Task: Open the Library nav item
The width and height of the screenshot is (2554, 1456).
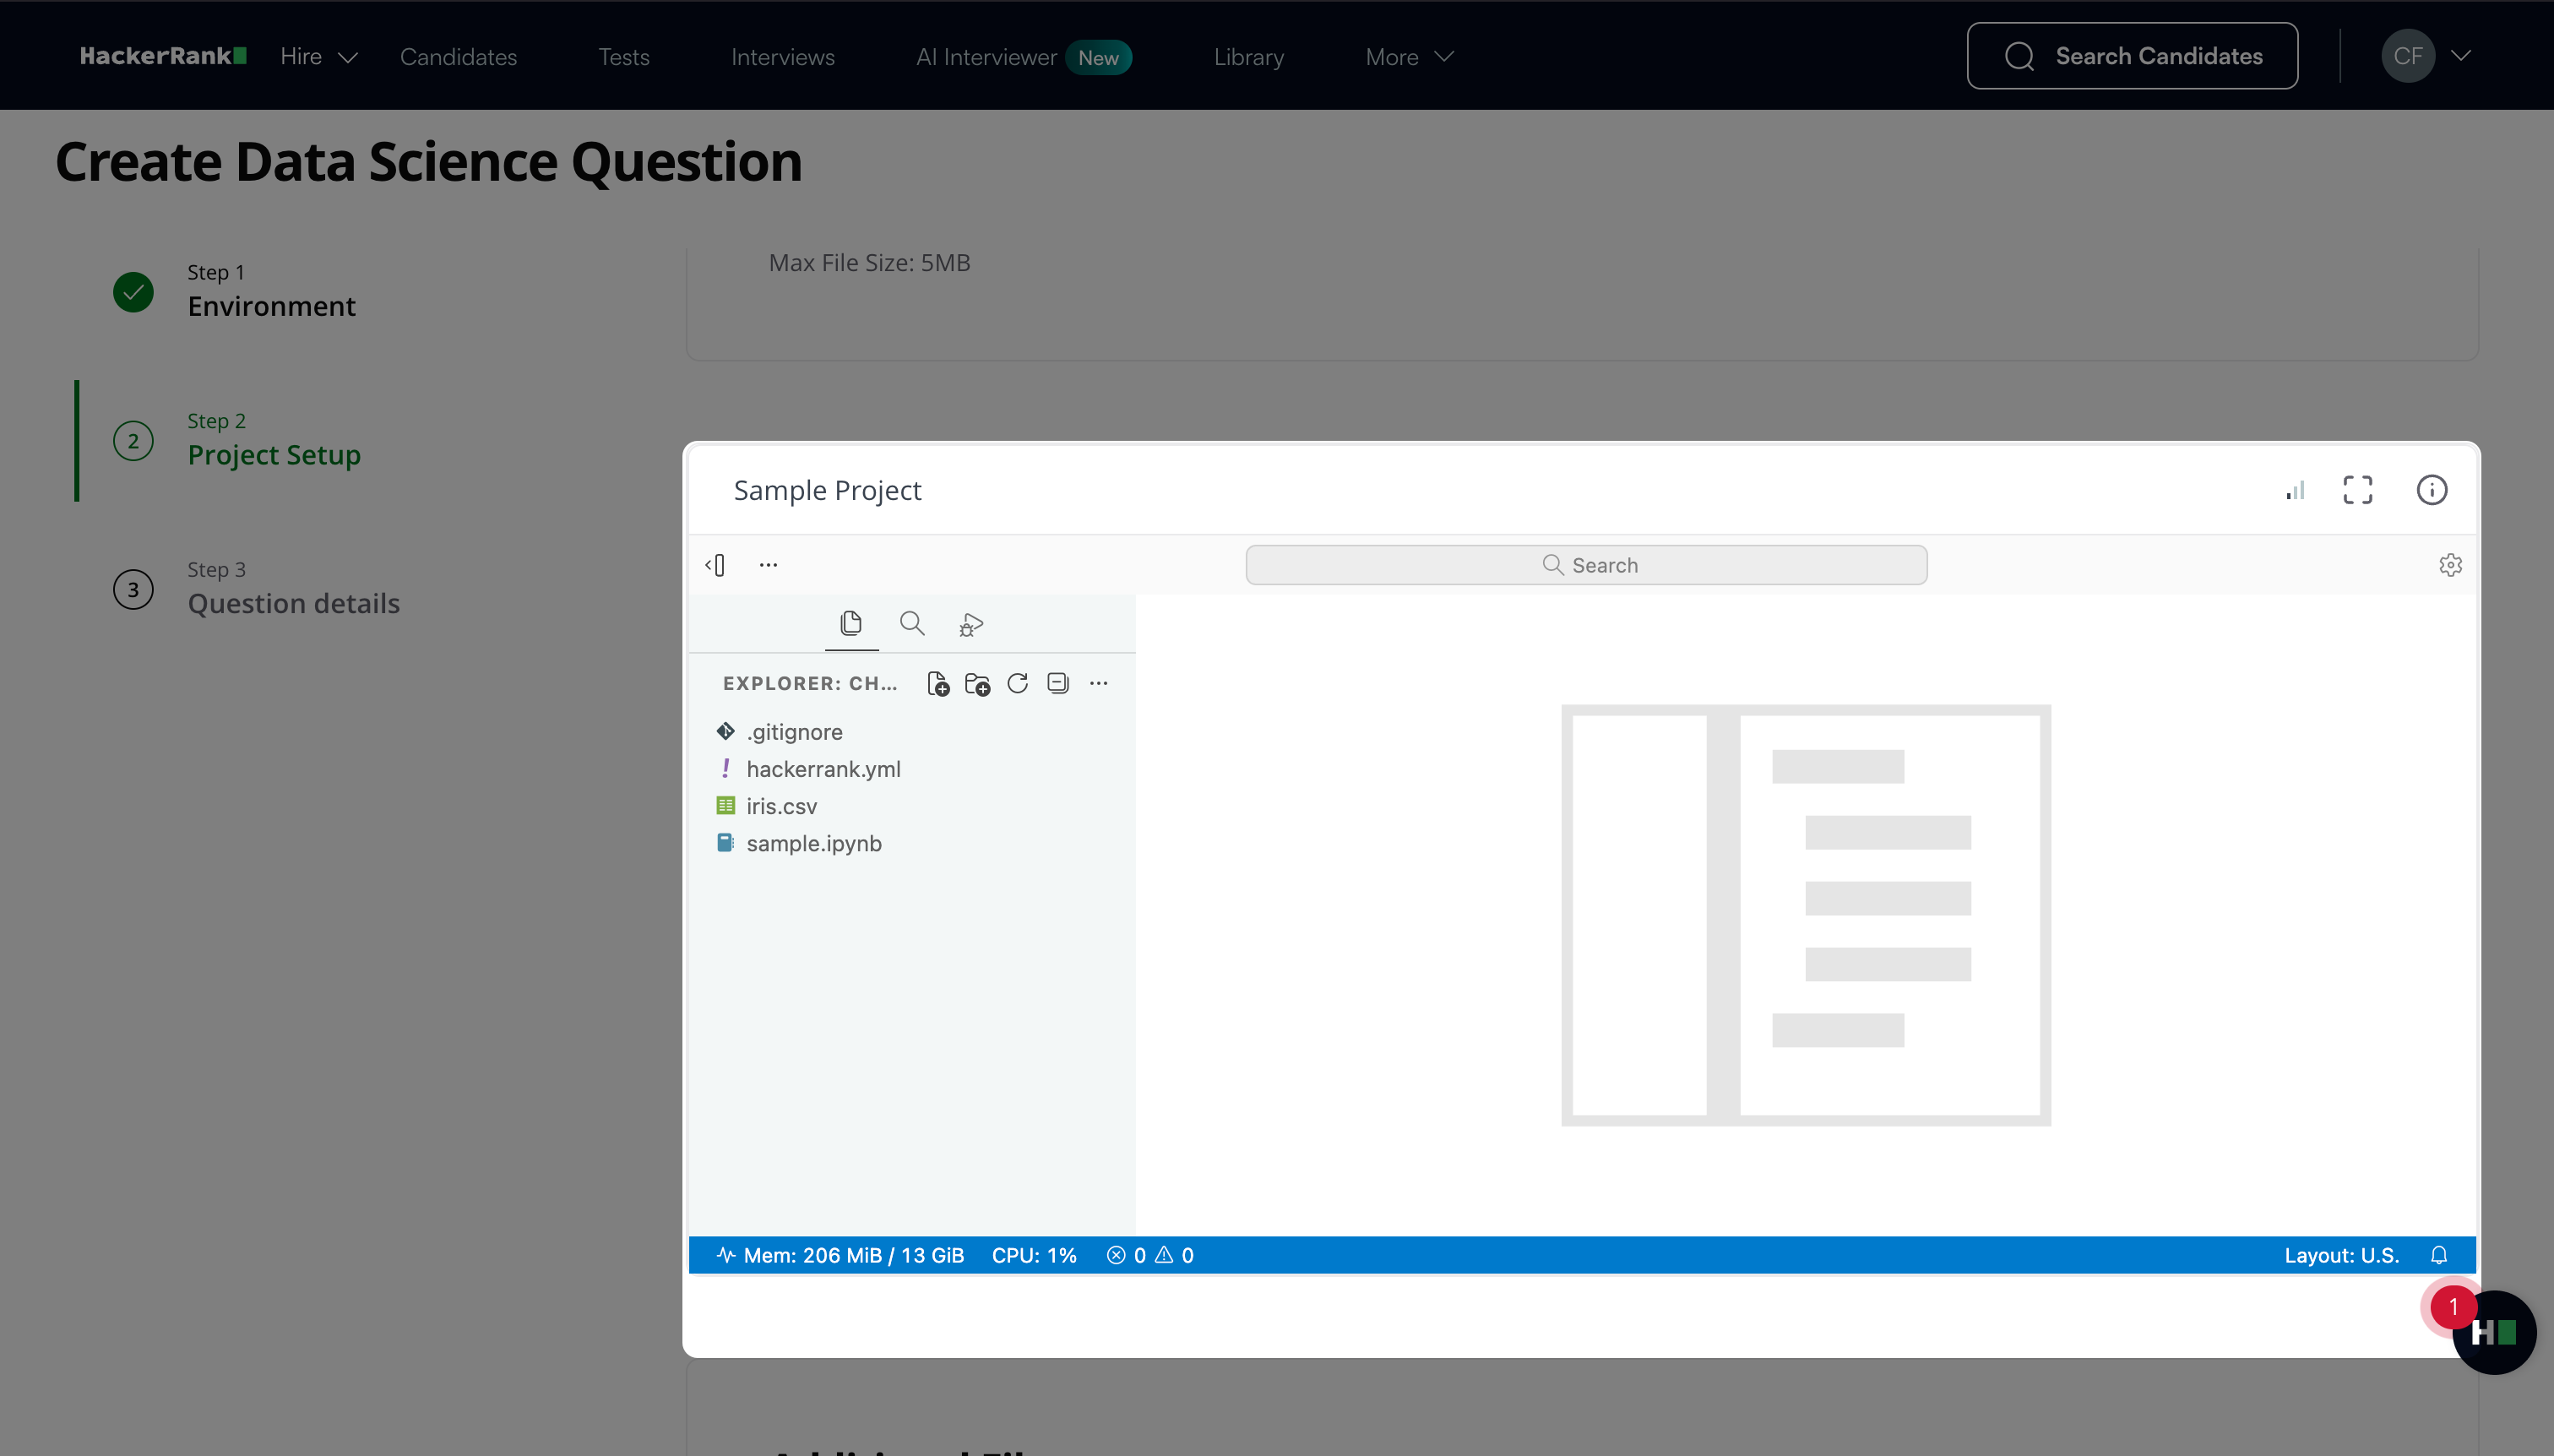Action: pyautogui.click(x=1248, y=57)
